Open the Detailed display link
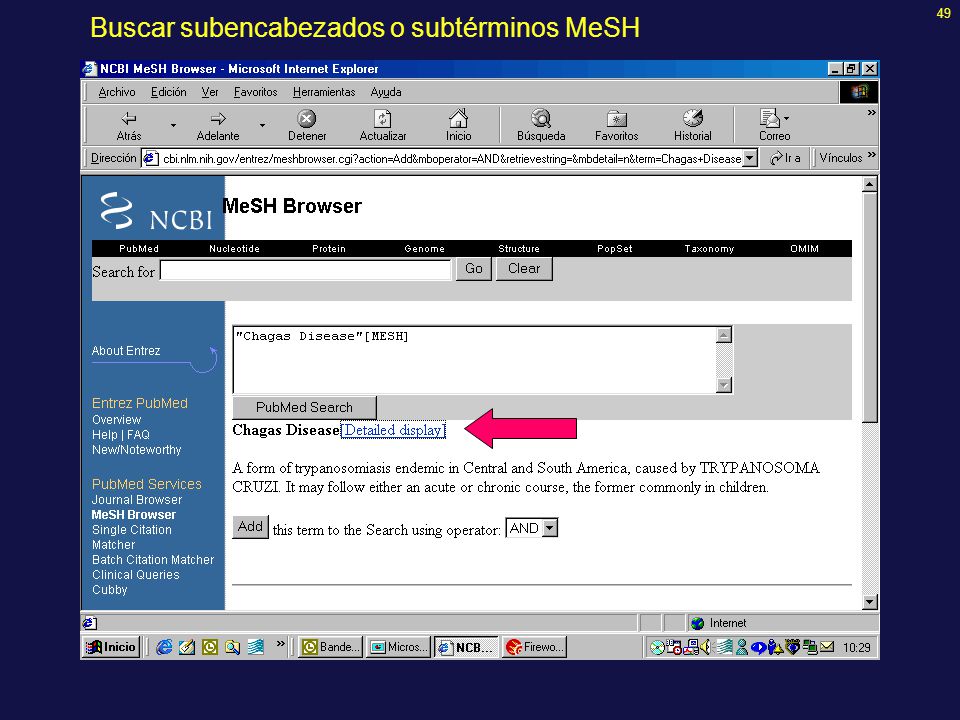Image resolution: width=960 pixels, height=720 pixels. [x=393, y=430]
